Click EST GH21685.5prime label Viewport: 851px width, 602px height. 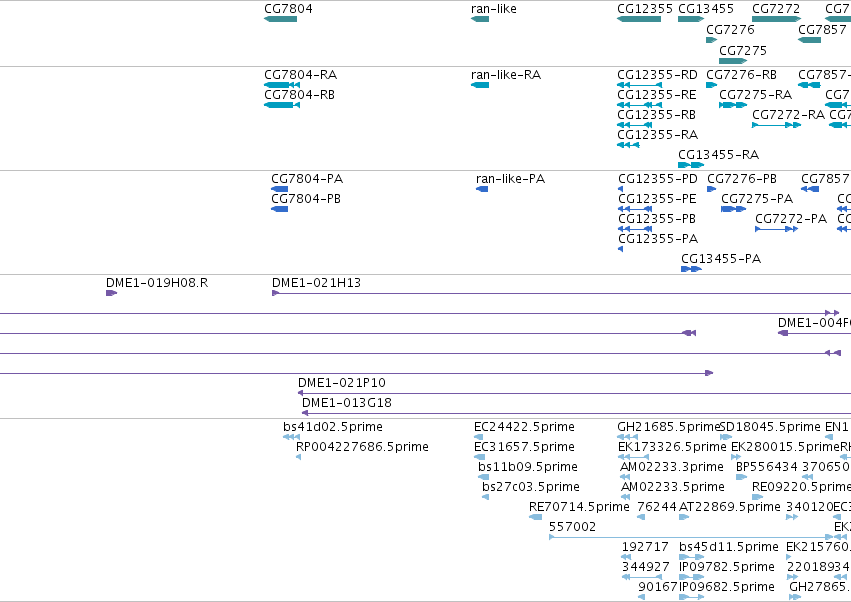click(669, 427)
